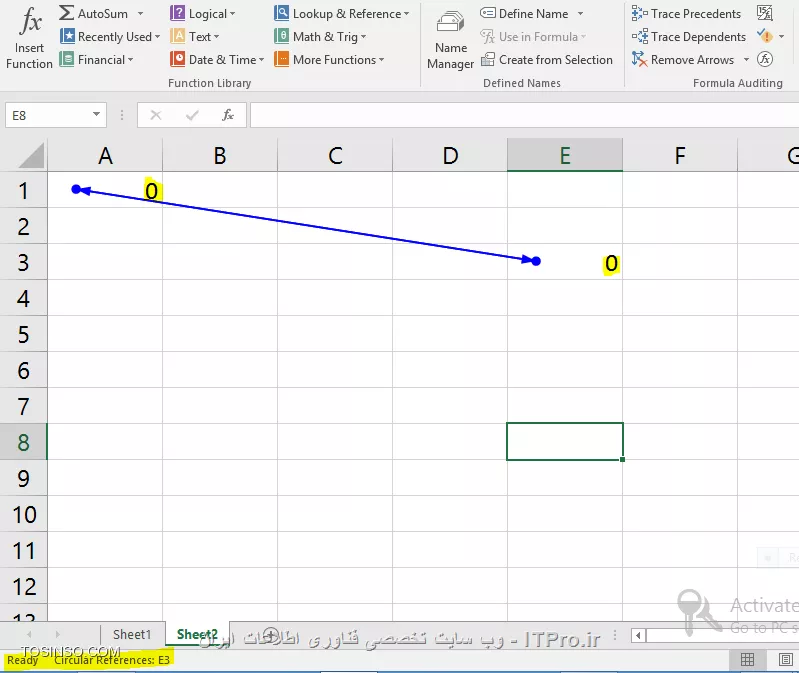Click next sheet navigation arrow
This screenshot has height=673, width=799.
[x=58, y=634]
